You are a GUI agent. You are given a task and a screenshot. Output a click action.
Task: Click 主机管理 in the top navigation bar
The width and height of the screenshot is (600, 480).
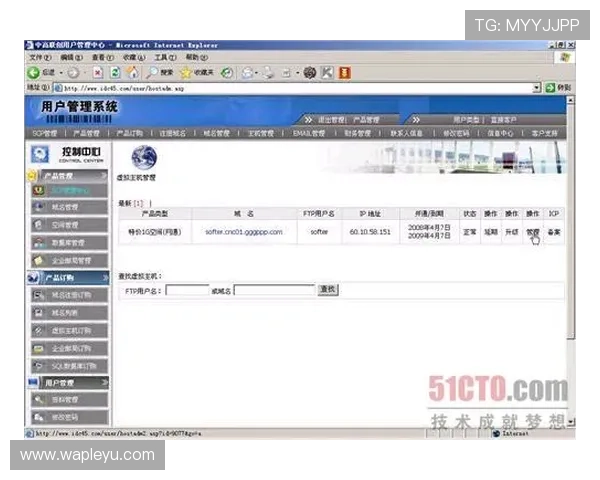[261, 133]
